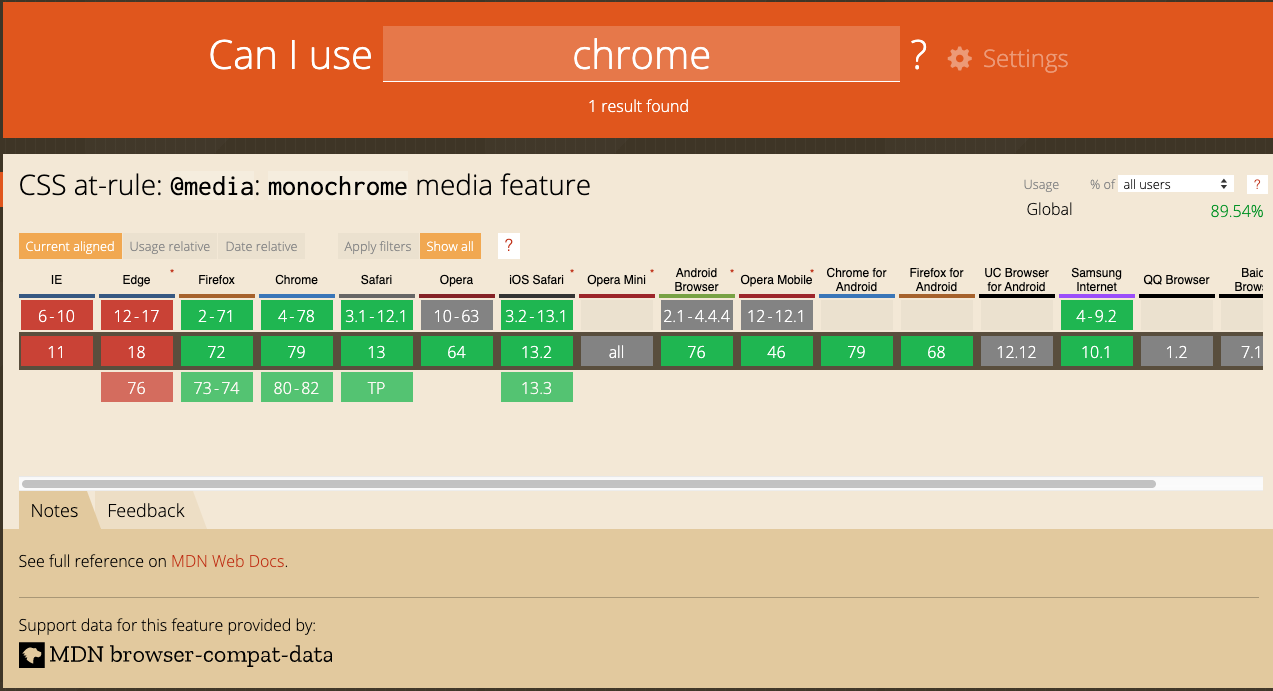The height and width of the screenshot is (691, 1273).
Task: Select the Chrome 79 version cell
Action: point(296,352)
